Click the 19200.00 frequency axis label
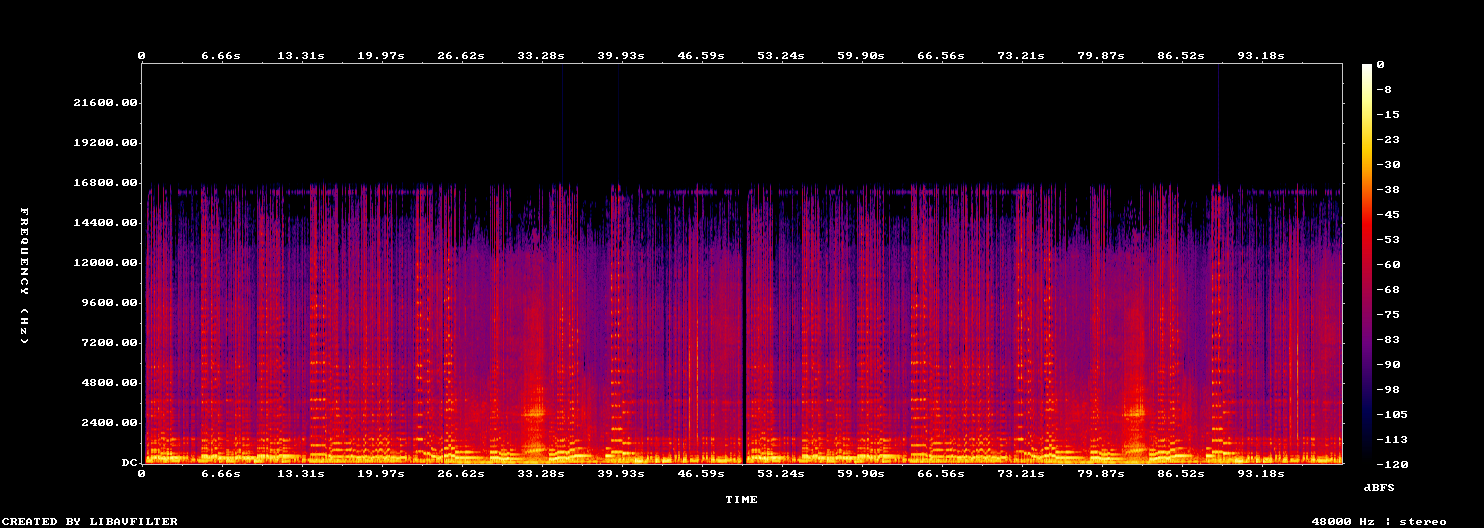Image resolution: width=1484 pixels, height=528 pixels. (106, 143)
